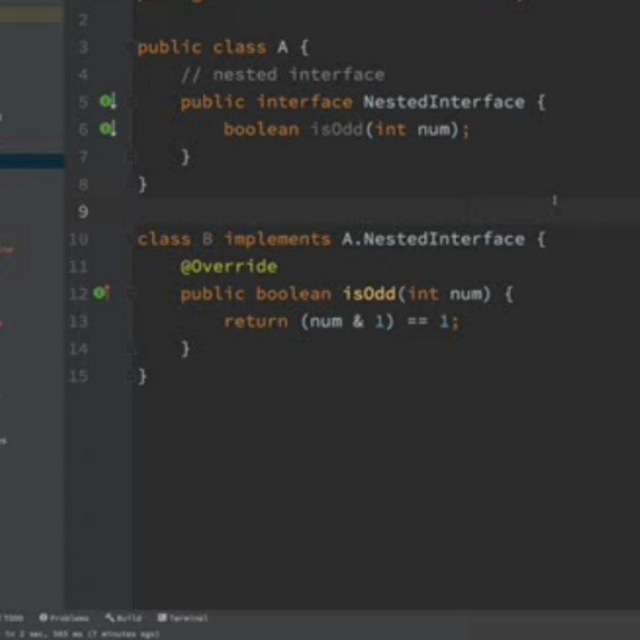Image resolution: width=640 pixels, height=640 pixels.
Task: Click the fold end marker on line 15
Action: click(131, 376)
